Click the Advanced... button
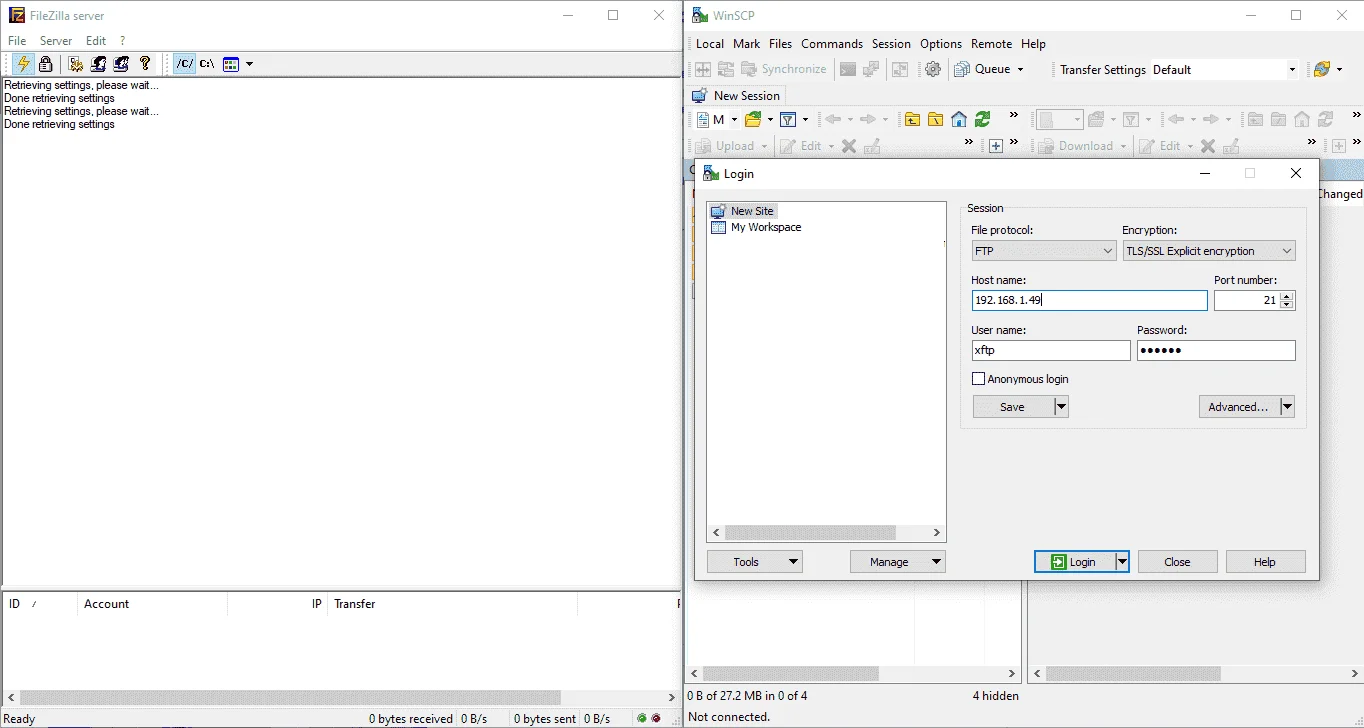The width and height of the screenshot is (1364, 728). (x=1239, y=407)
